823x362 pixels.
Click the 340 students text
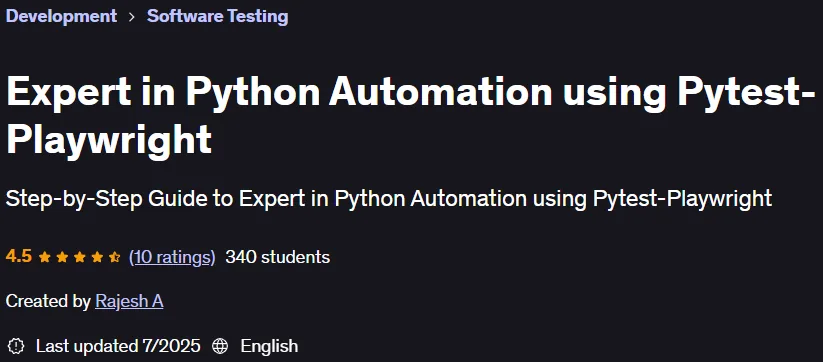pyautogui.click(x=278, y=257)
